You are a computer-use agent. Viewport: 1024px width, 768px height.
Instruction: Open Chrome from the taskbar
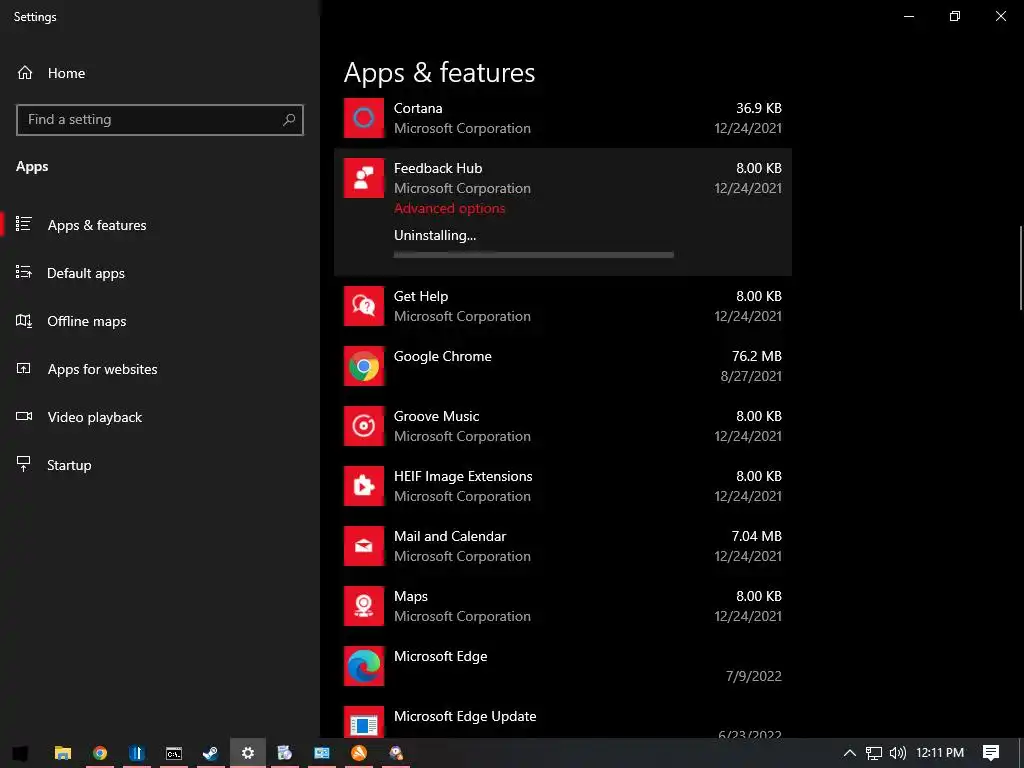pos(100,753)
